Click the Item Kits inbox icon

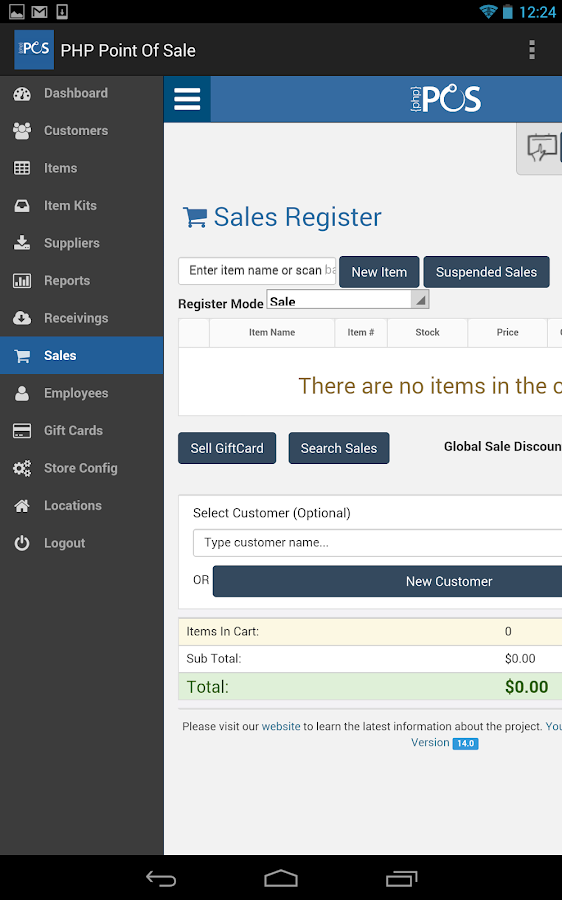click(22, 205)
